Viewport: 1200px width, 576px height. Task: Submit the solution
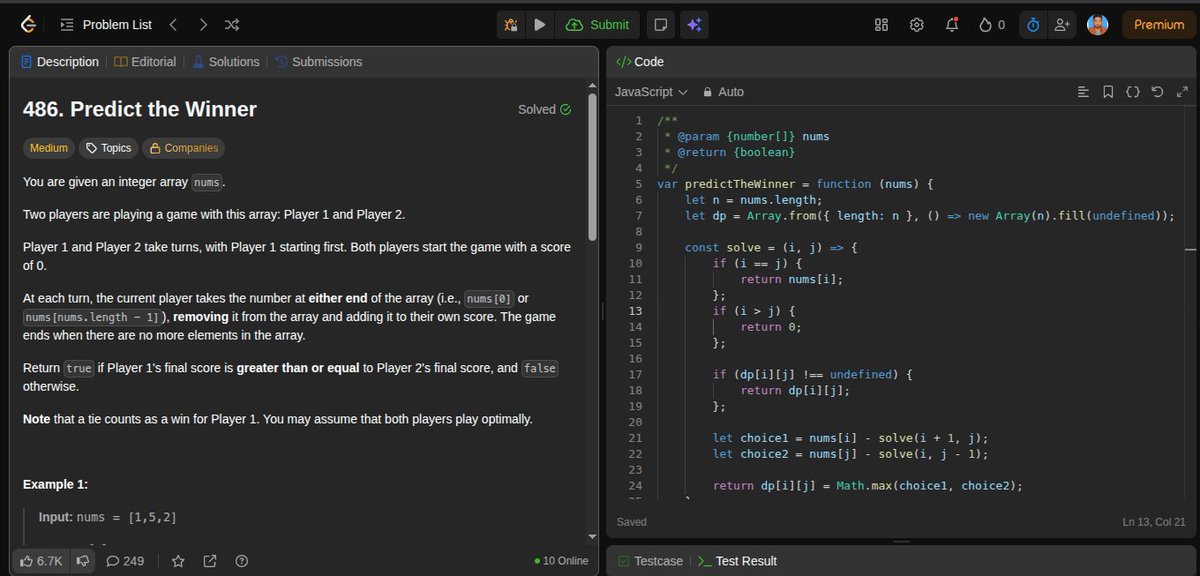[x=598, y=25]
